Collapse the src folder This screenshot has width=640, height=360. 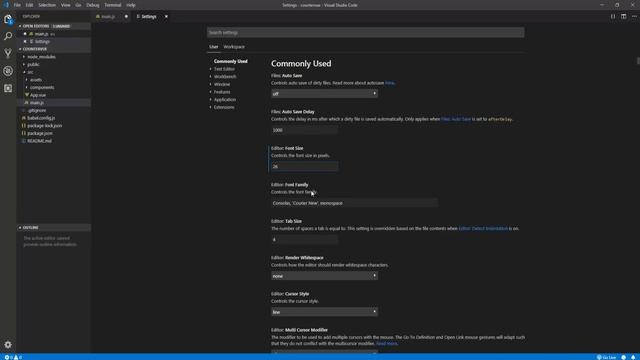[x=31, y=72]
